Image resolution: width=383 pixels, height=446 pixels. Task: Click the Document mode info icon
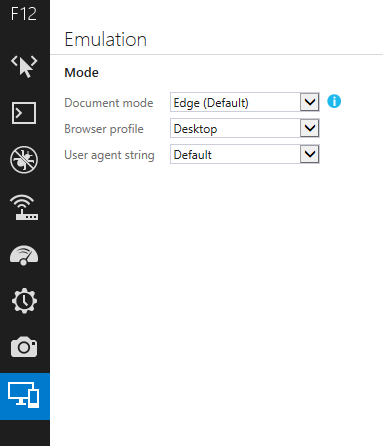pyautogui.click(x=334, y=101)
